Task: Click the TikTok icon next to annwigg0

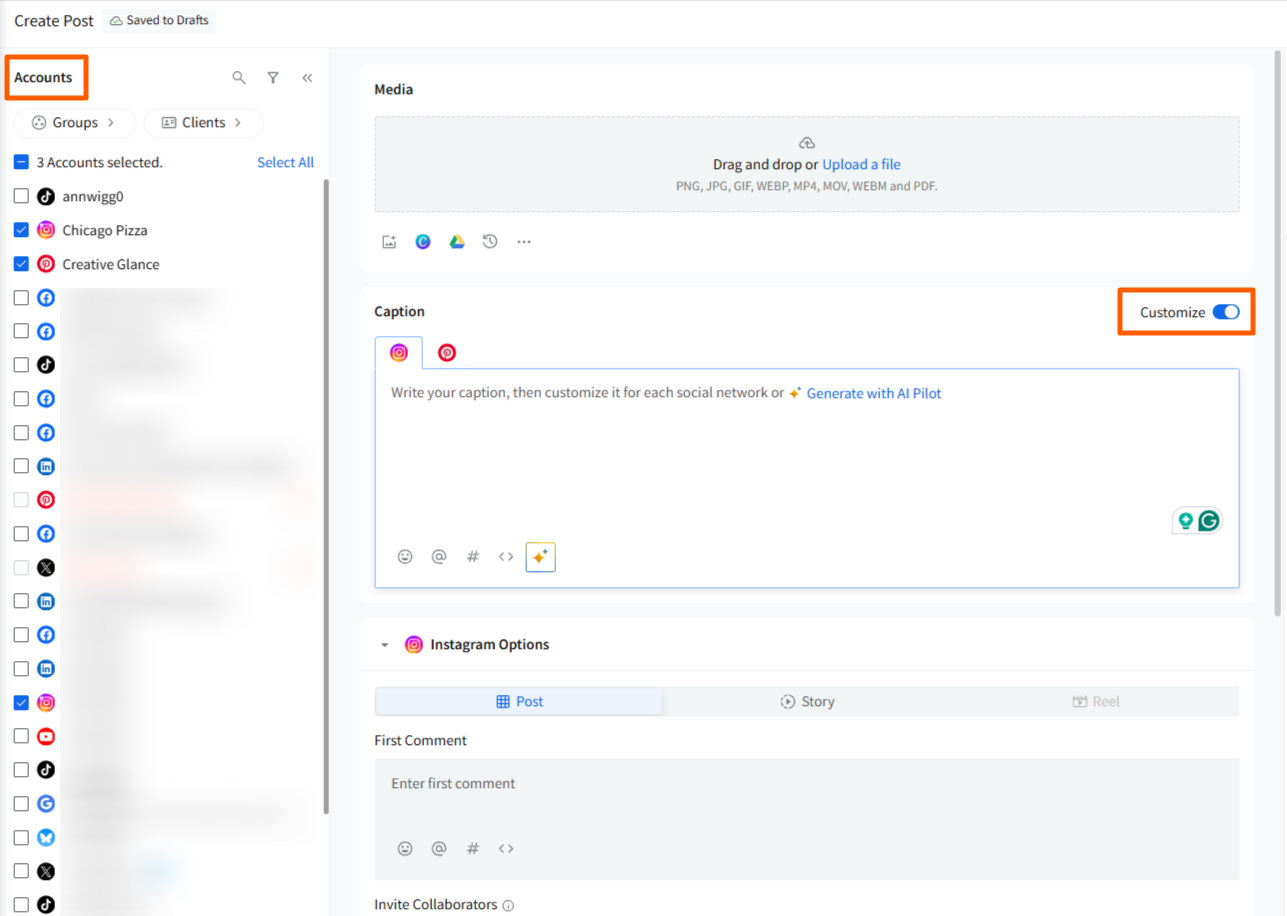Action: pos(46,197)
